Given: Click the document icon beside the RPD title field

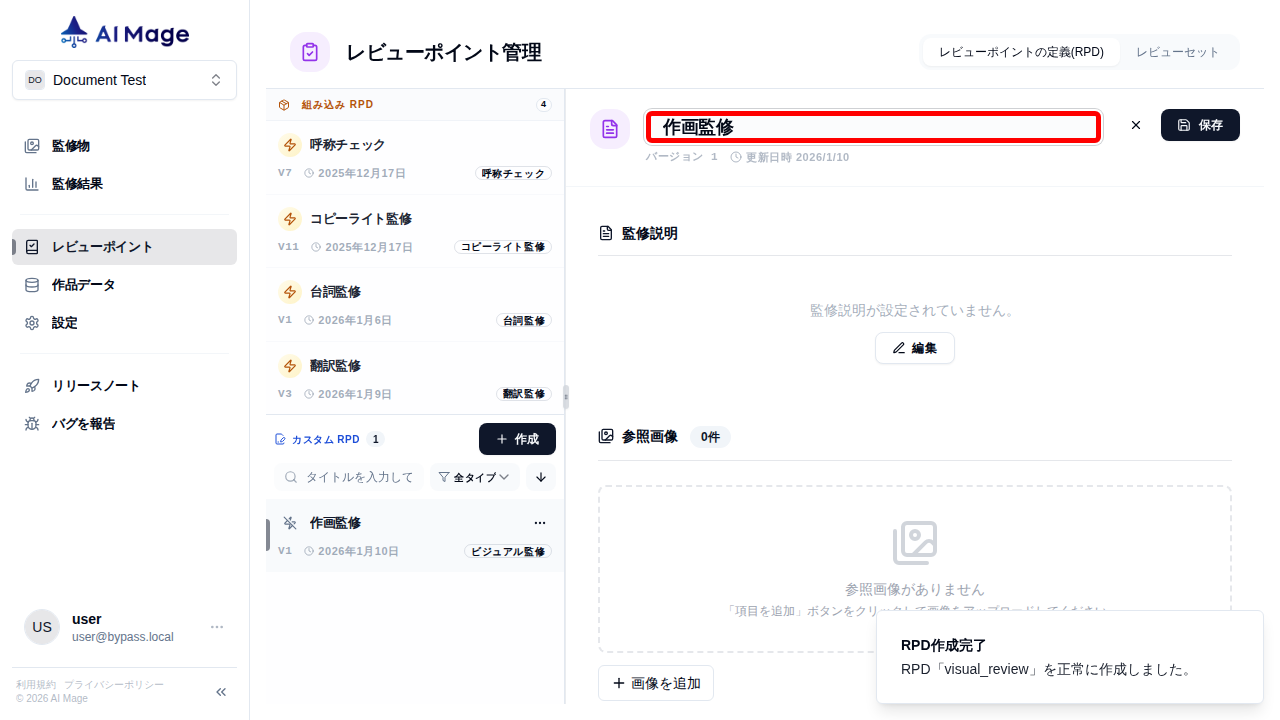Looking at the screenshot, I should click(610, 128).
